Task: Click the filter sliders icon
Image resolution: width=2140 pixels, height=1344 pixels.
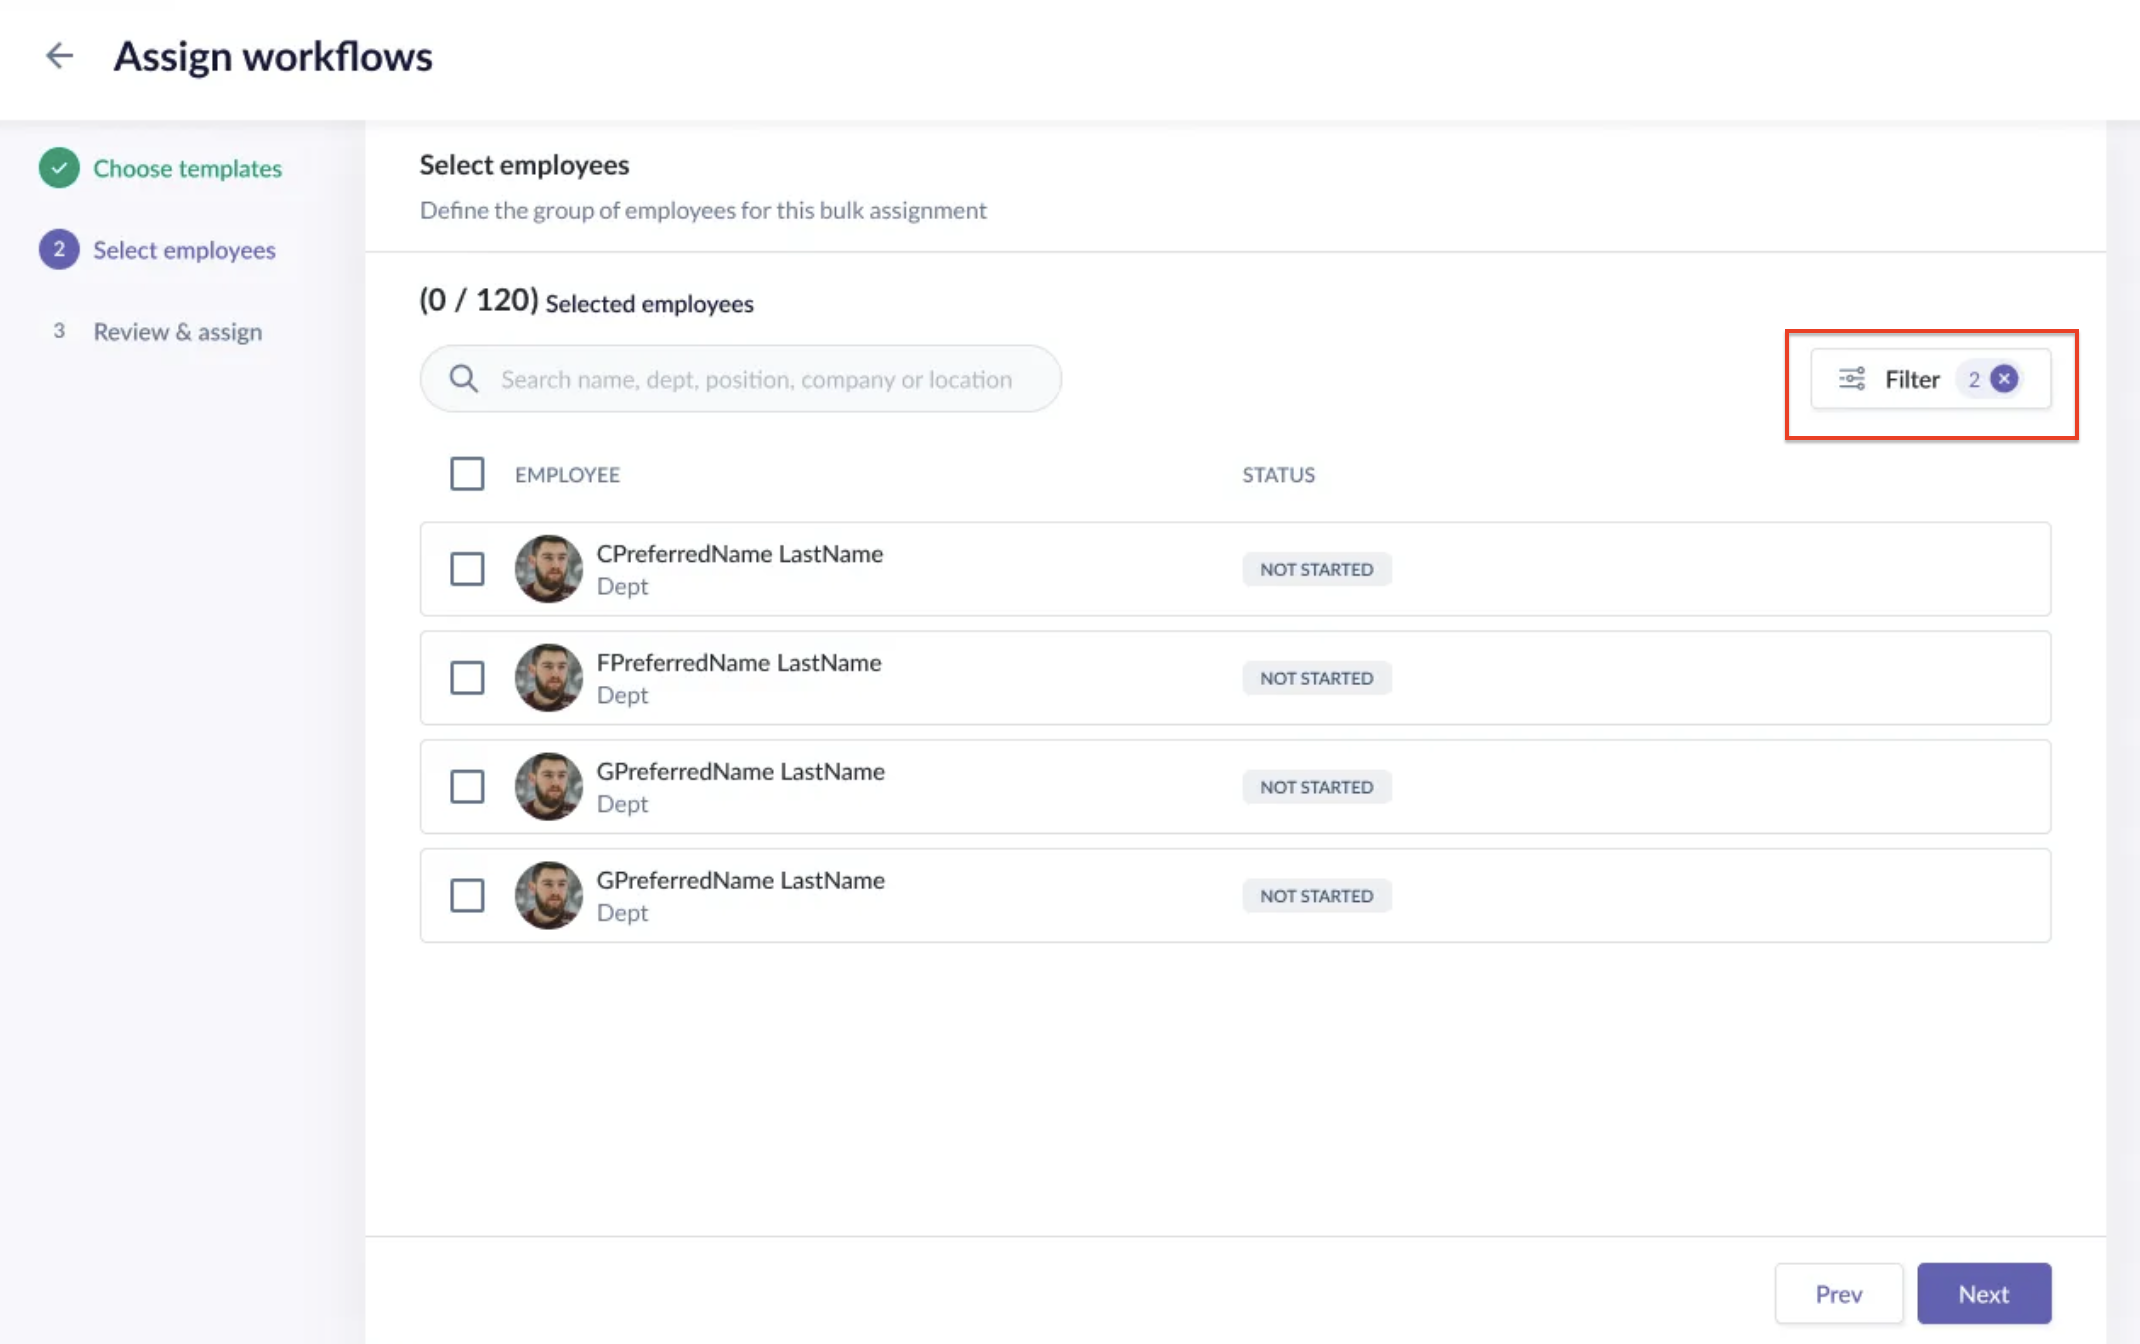Action: (1852, 379)
